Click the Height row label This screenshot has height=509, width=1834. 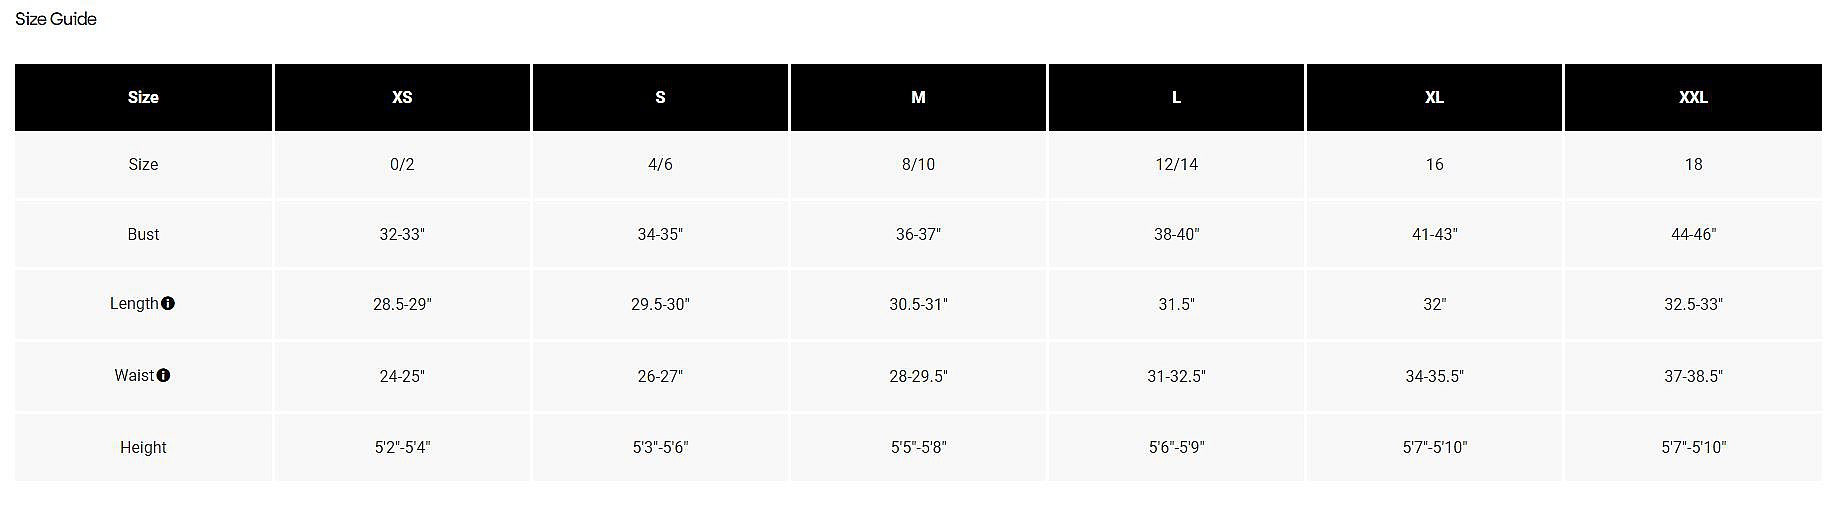tap(143, 447)
